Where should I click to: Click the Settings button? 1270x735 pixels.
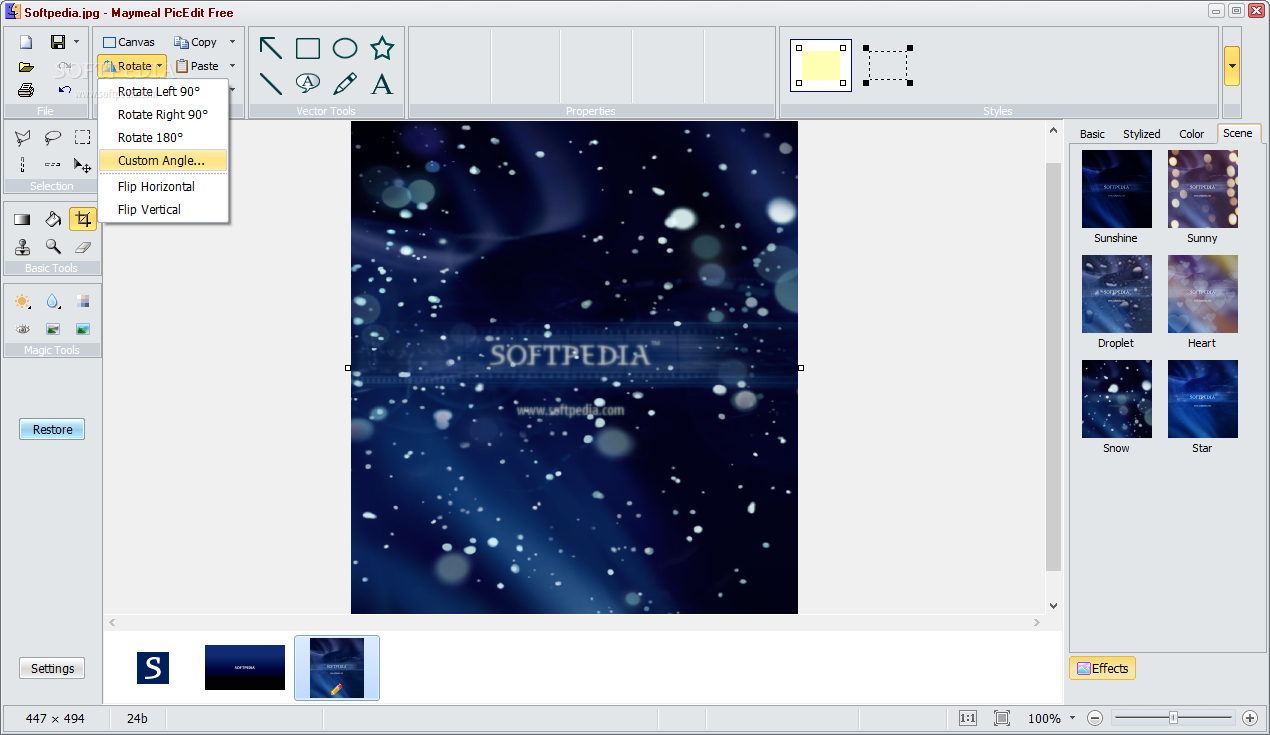(52, 668)
